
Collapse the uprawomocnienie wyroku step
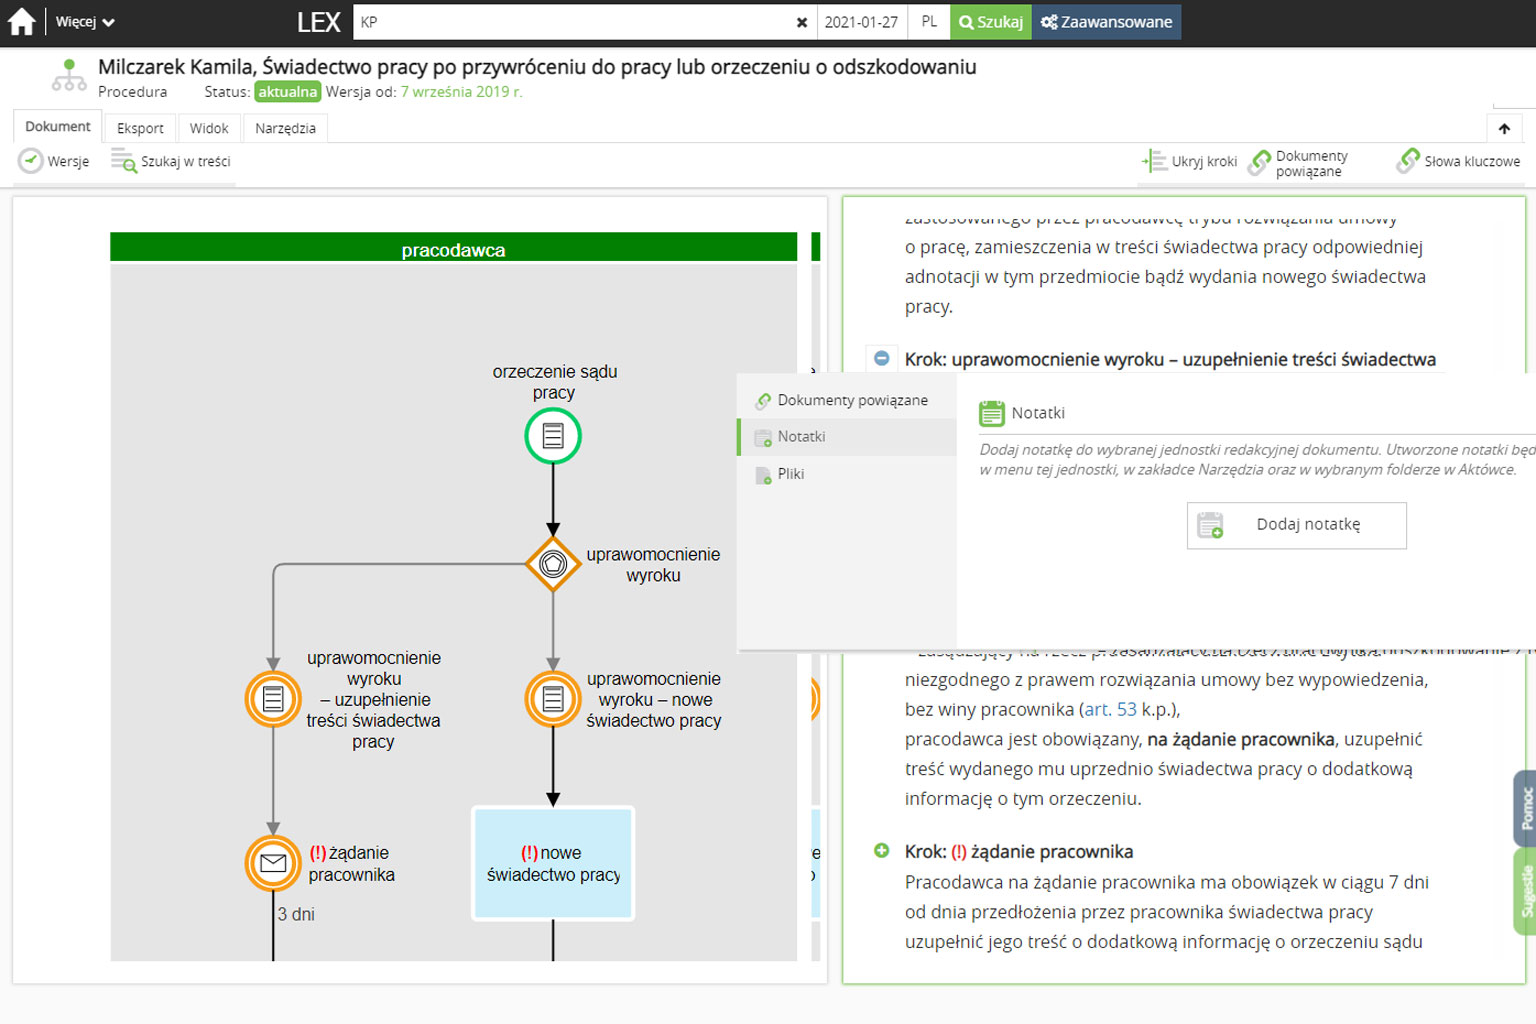pos(881,358)
